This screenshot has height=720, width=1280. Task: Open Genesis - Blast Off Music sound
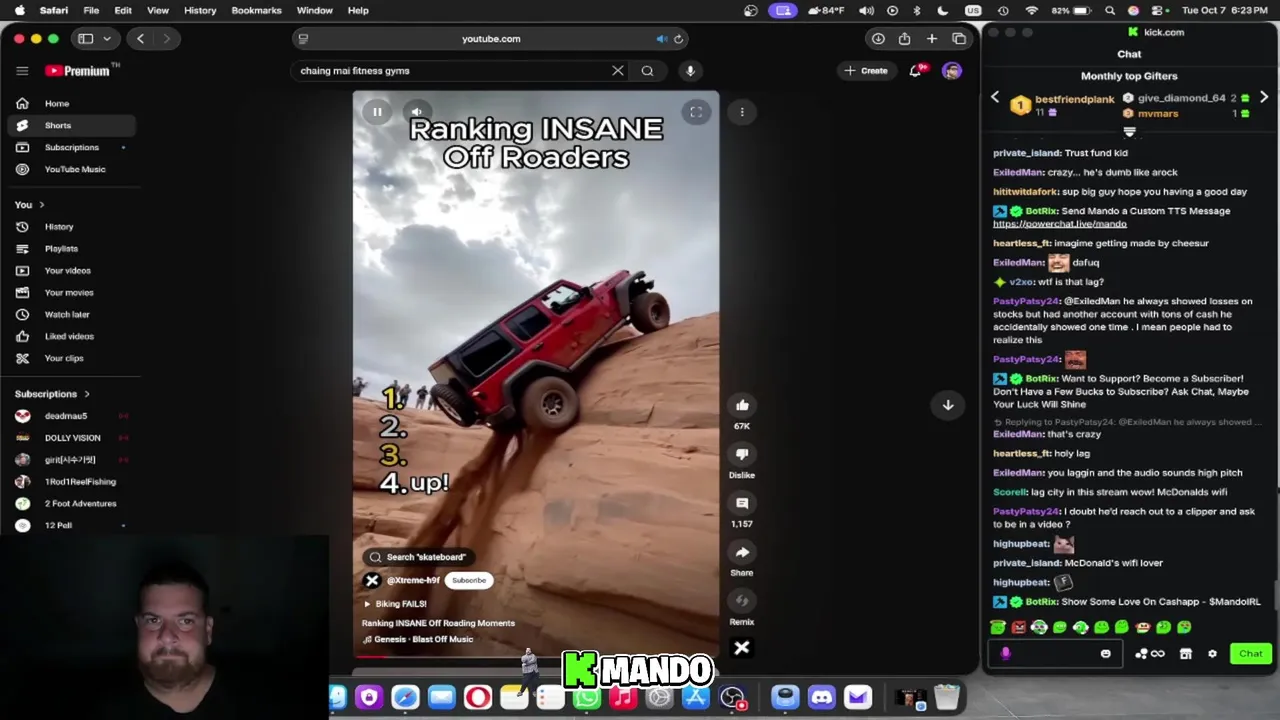418,640
